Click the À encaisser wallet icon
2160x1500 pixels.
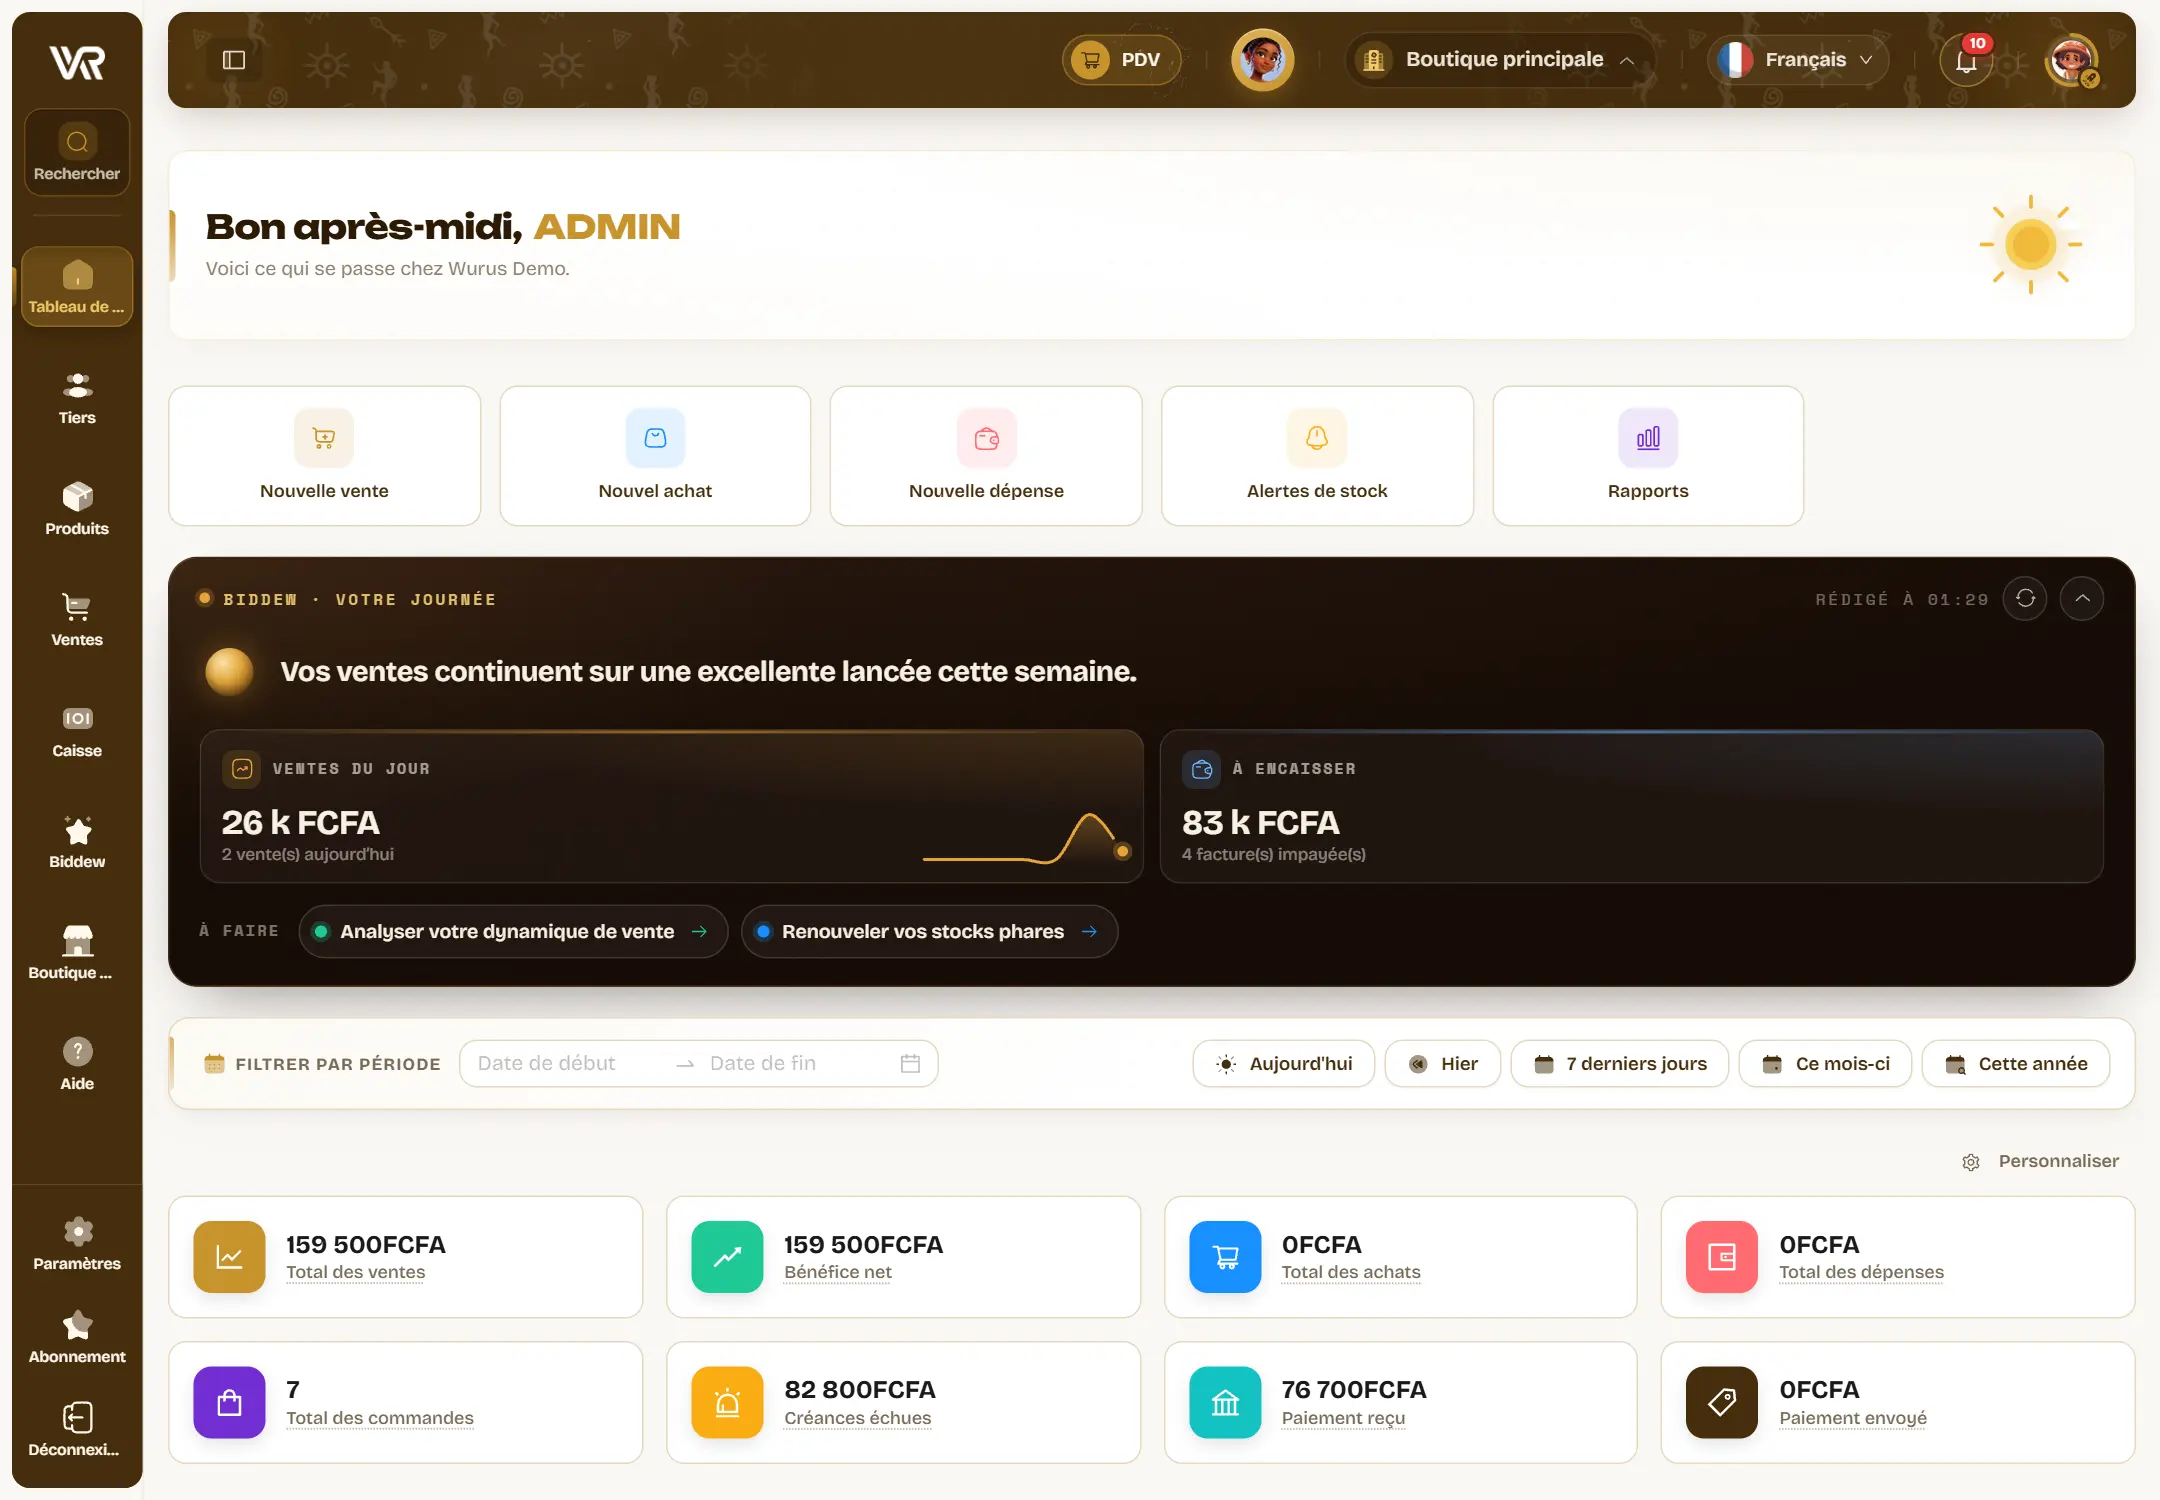pos(1201,768)
